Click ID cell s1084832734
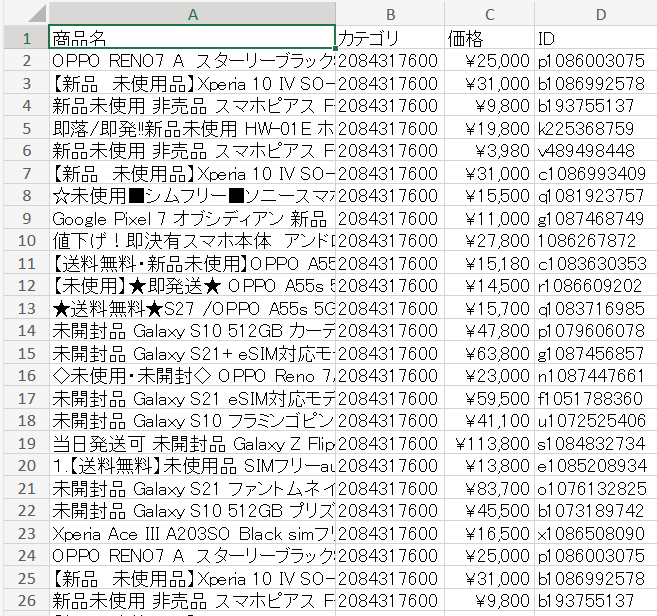Viewport: 657px width, 616px height. click(596, 443)
